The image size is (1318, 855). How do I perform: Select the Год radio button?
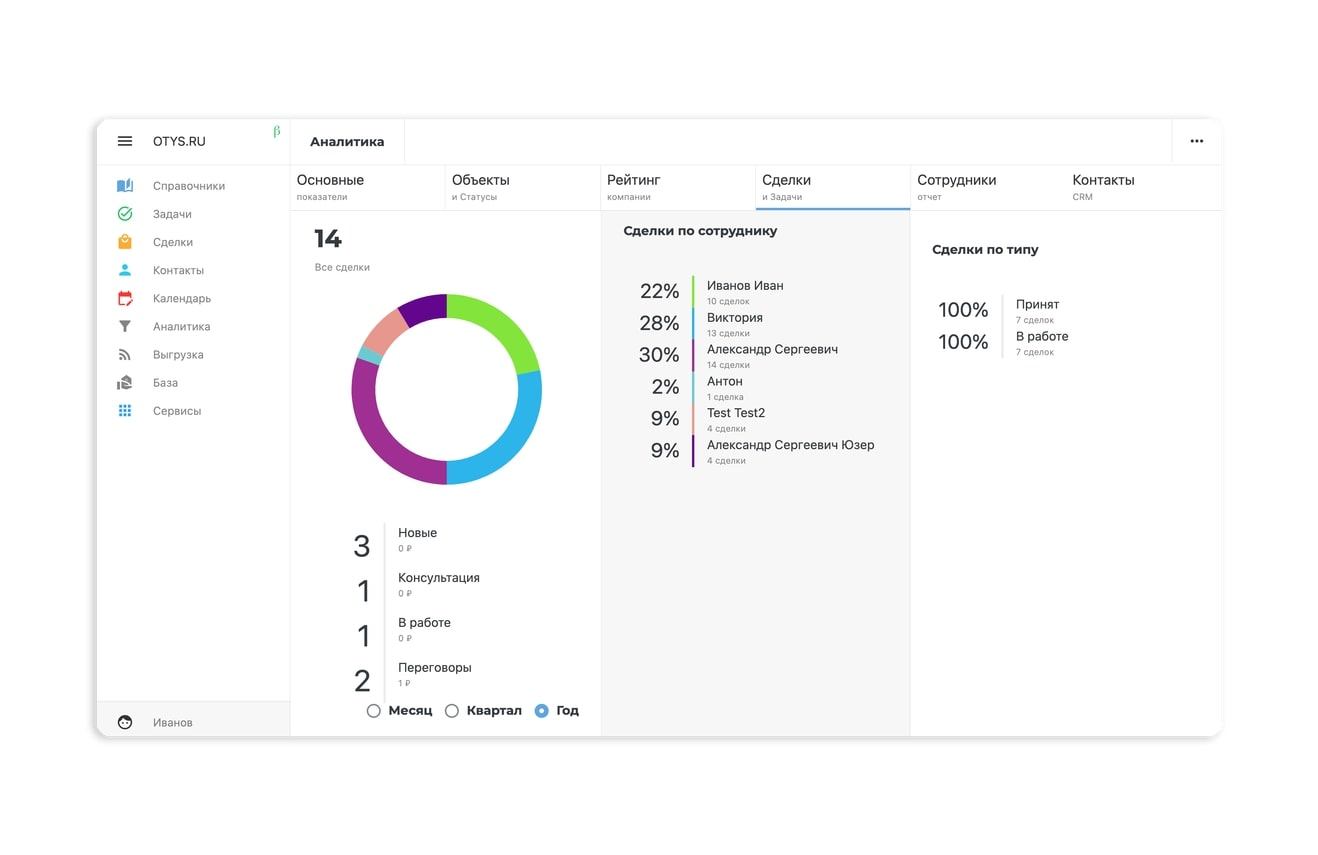(x=542, y=711)
